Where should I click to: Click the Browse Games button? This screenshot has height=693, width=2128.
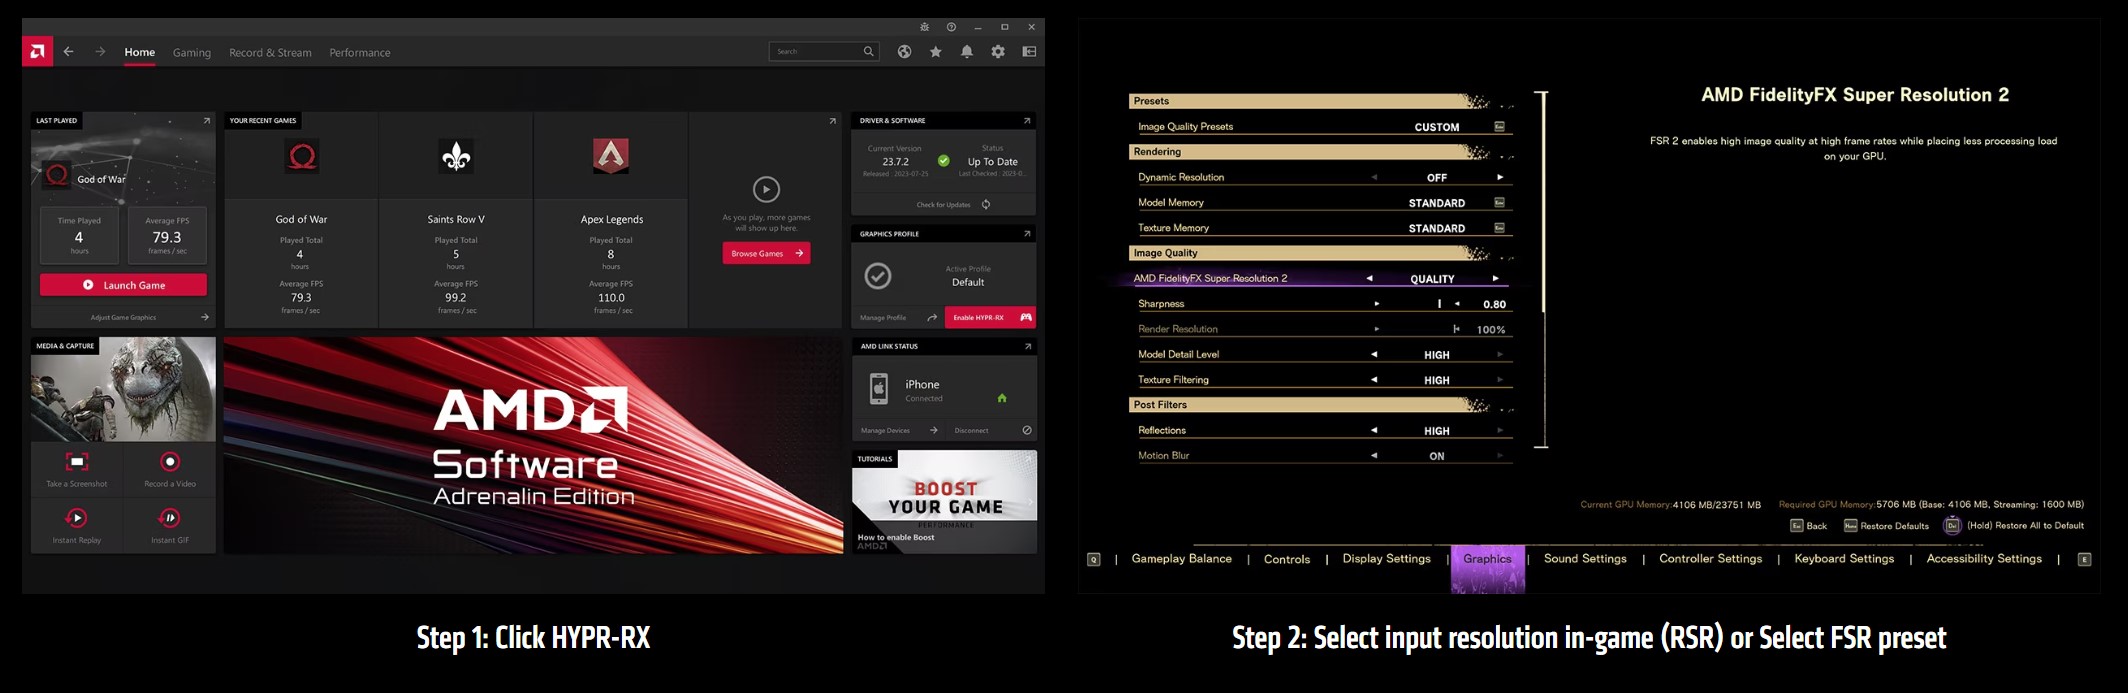[x=767, y=253]
